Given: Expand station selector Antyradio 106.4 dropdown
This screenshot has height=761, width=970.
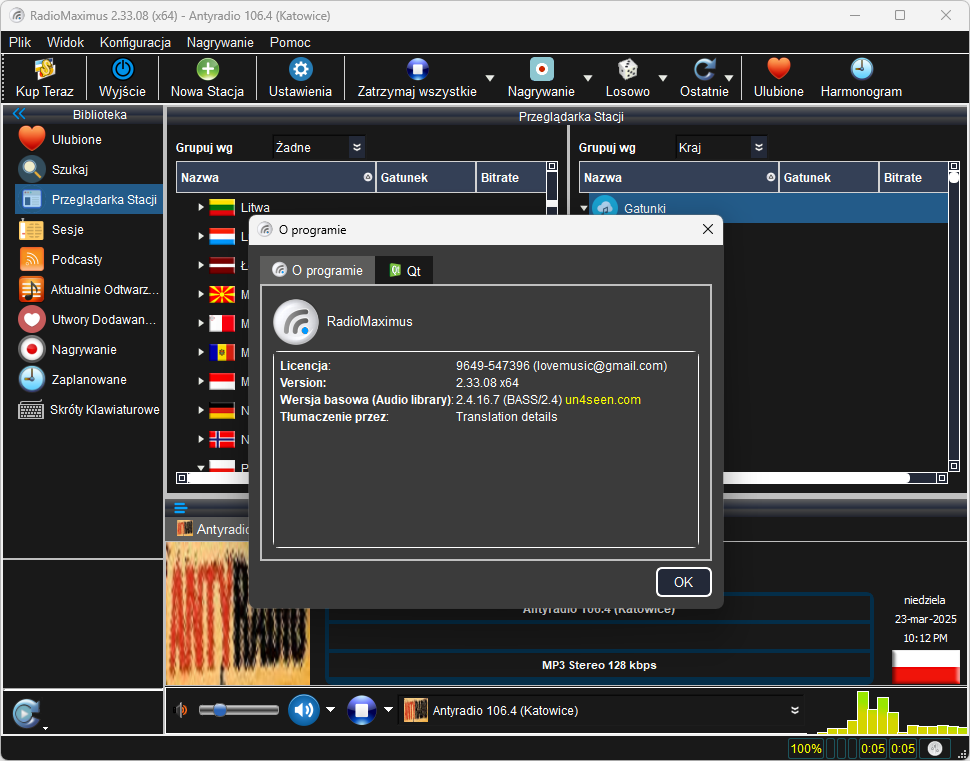Looking at the screenshot, I should click(x=795, y=710).
